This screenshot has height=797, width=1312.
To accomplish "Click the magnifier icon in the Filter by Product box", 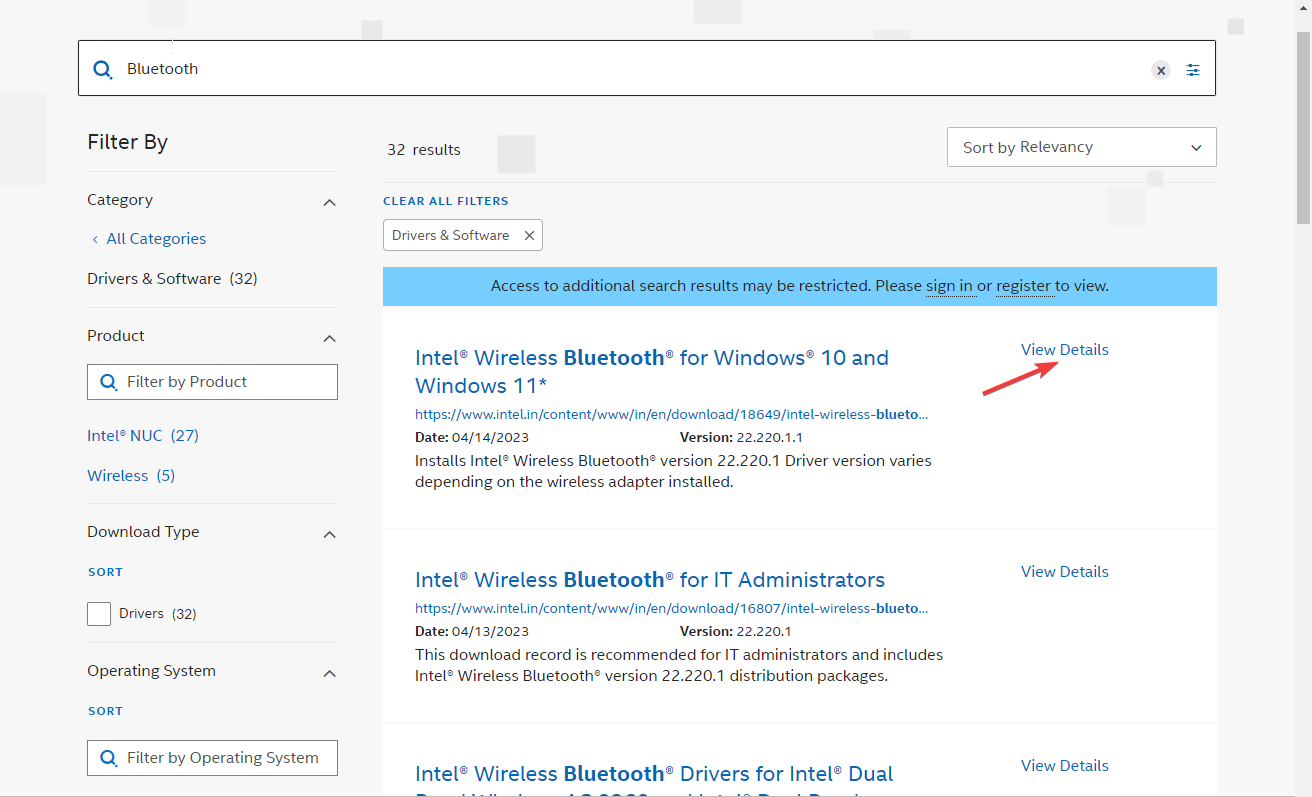I will tap(108, 382).
